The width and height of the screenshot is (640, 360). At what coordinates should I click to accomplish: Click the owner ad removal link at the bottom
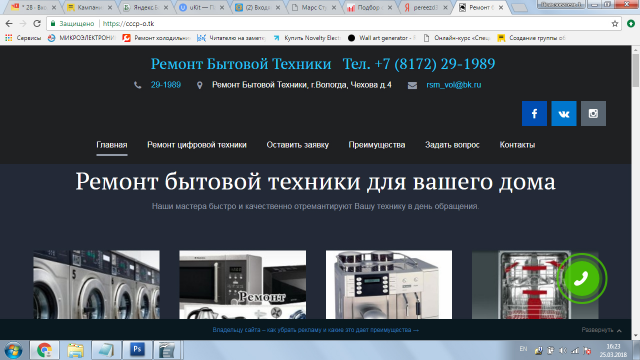316,330
